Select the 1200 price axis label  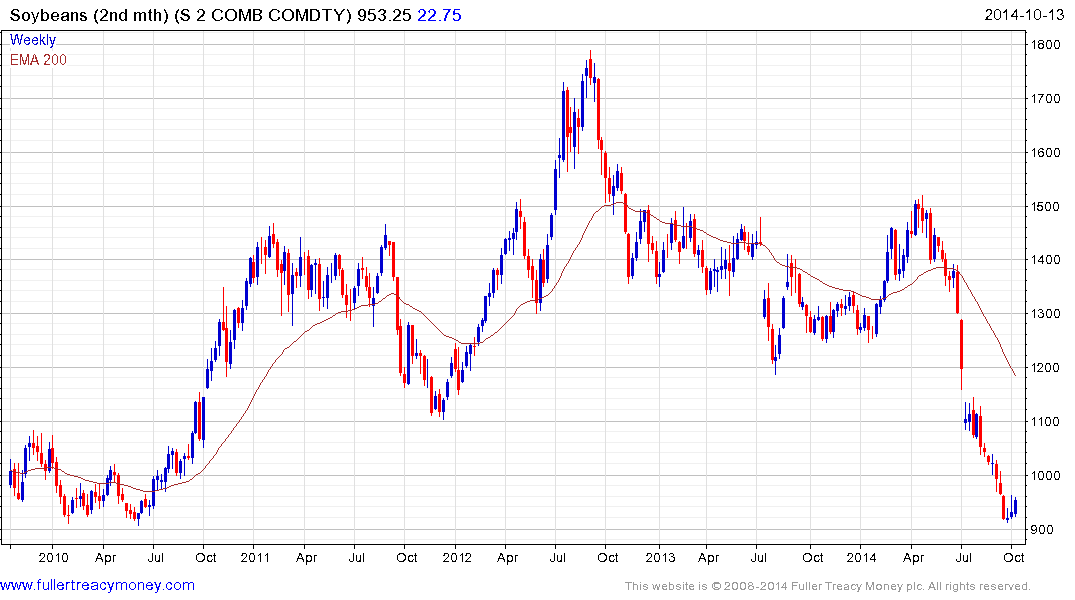point(1046,368)
